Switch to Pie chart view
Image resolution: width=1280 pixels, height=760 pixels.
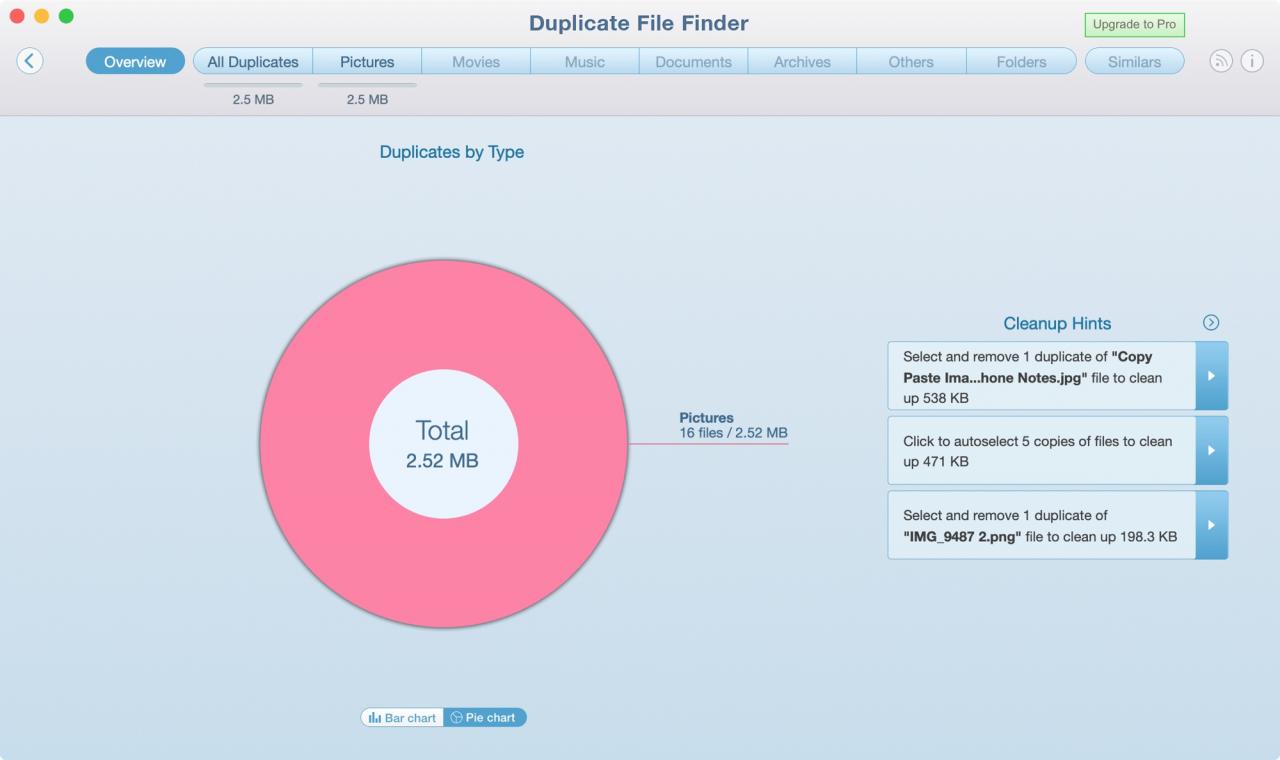(x=484, y=718)
